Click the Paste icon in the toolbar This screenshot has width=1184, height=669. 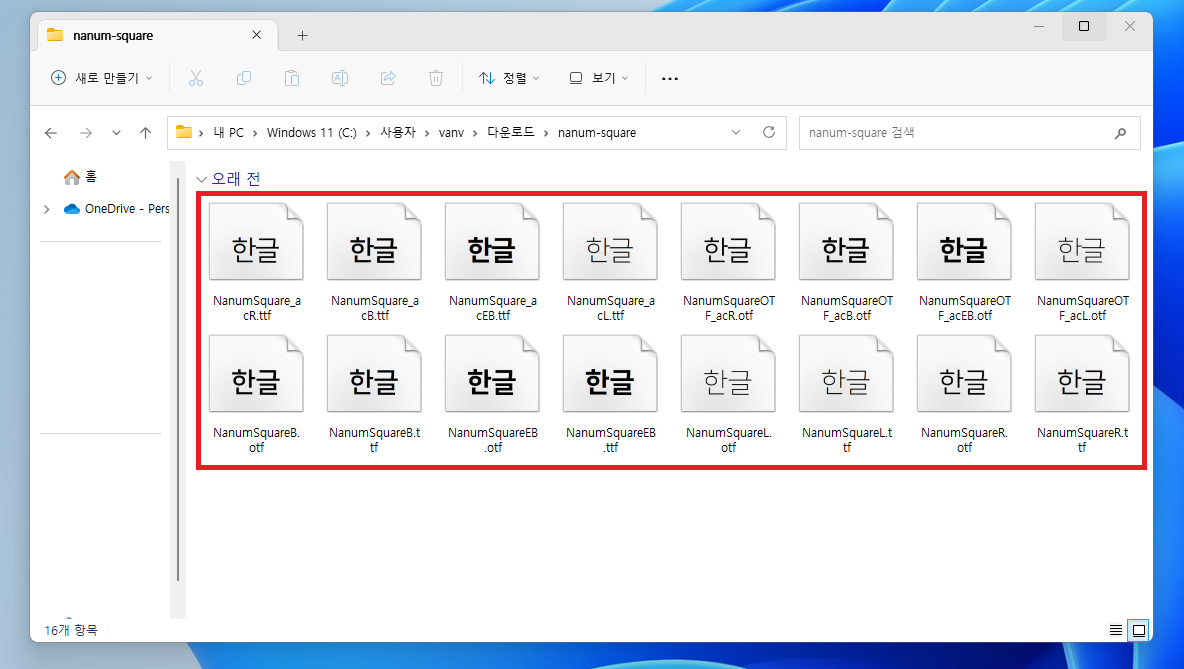[x=292, y=78]
